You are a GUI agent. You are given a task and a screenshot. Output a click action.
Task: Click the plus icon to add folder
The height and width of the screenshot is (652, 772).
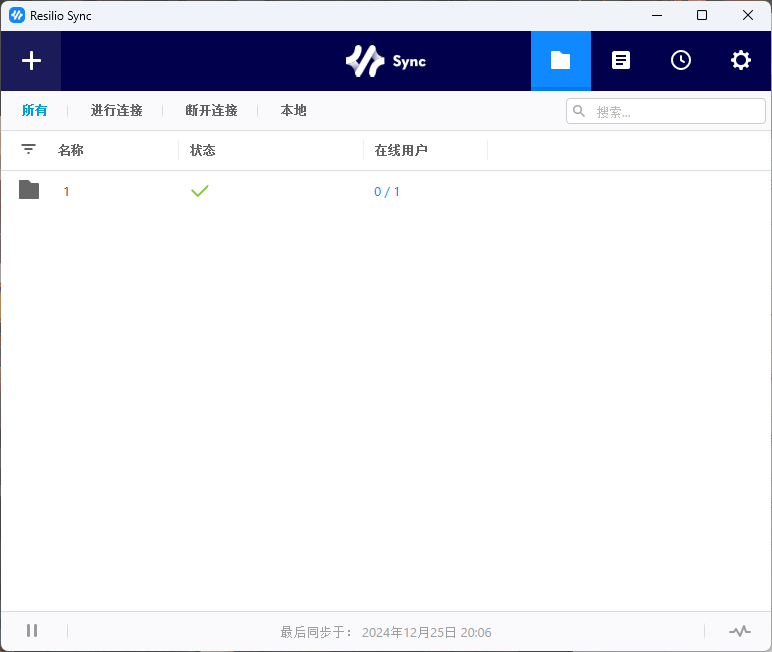(31, 61)
